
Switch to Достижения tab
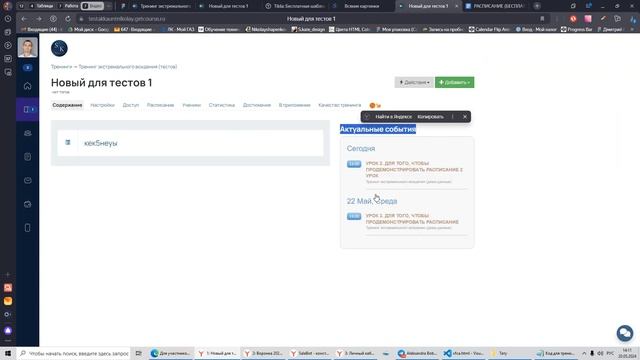coord(257,105)
